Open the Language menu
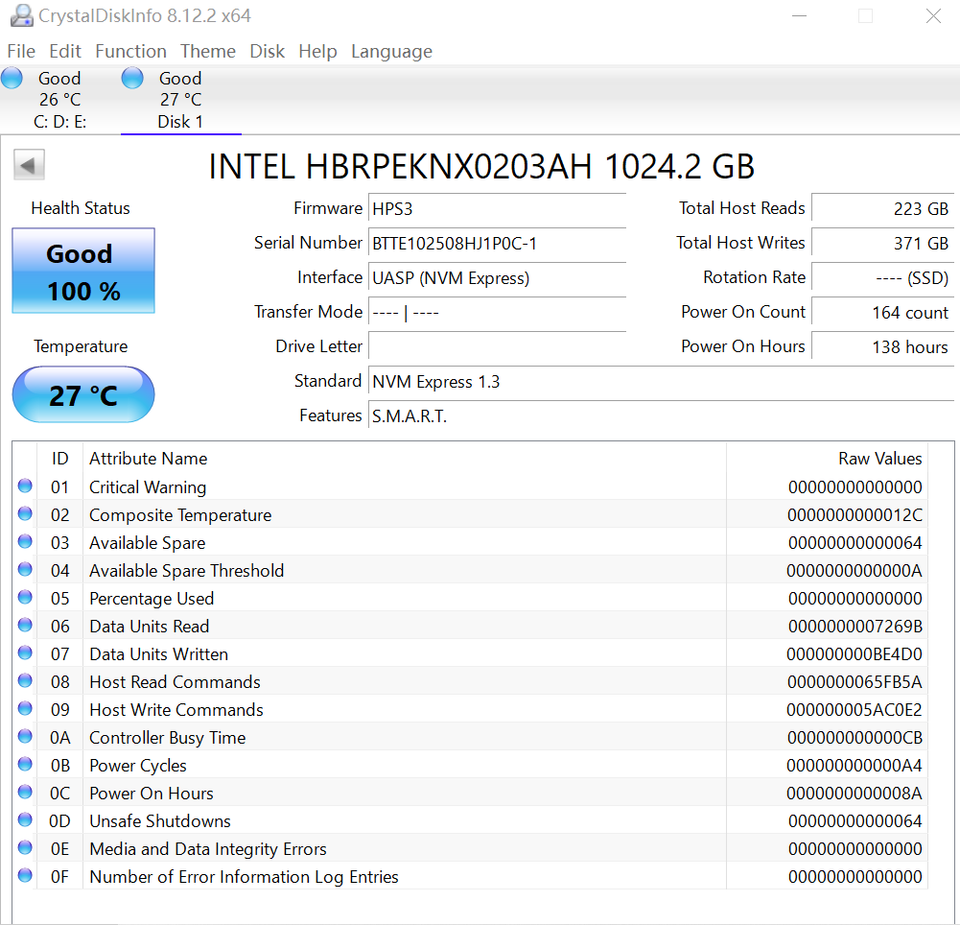 click(x=391, y=51)
